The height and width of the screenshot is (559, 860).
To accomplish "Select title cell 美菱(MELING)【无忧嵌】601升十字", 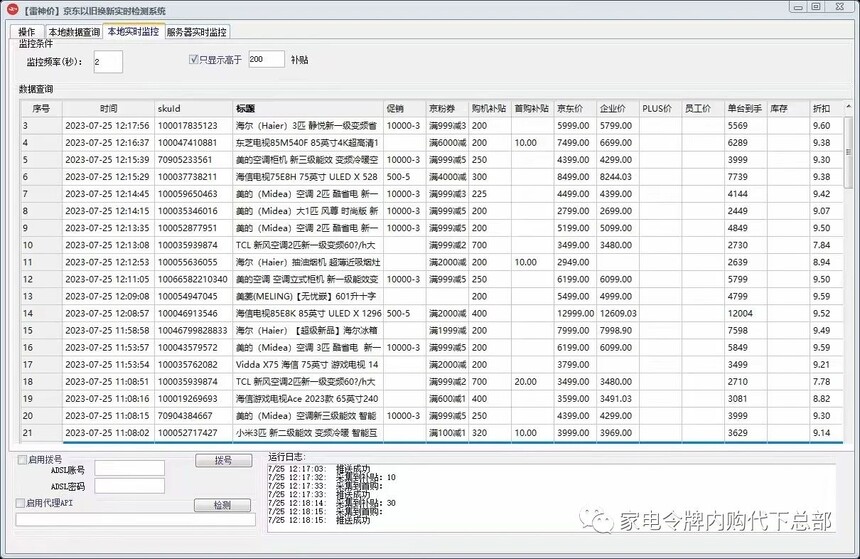I will pyautogui.click(x=308, y=296).
